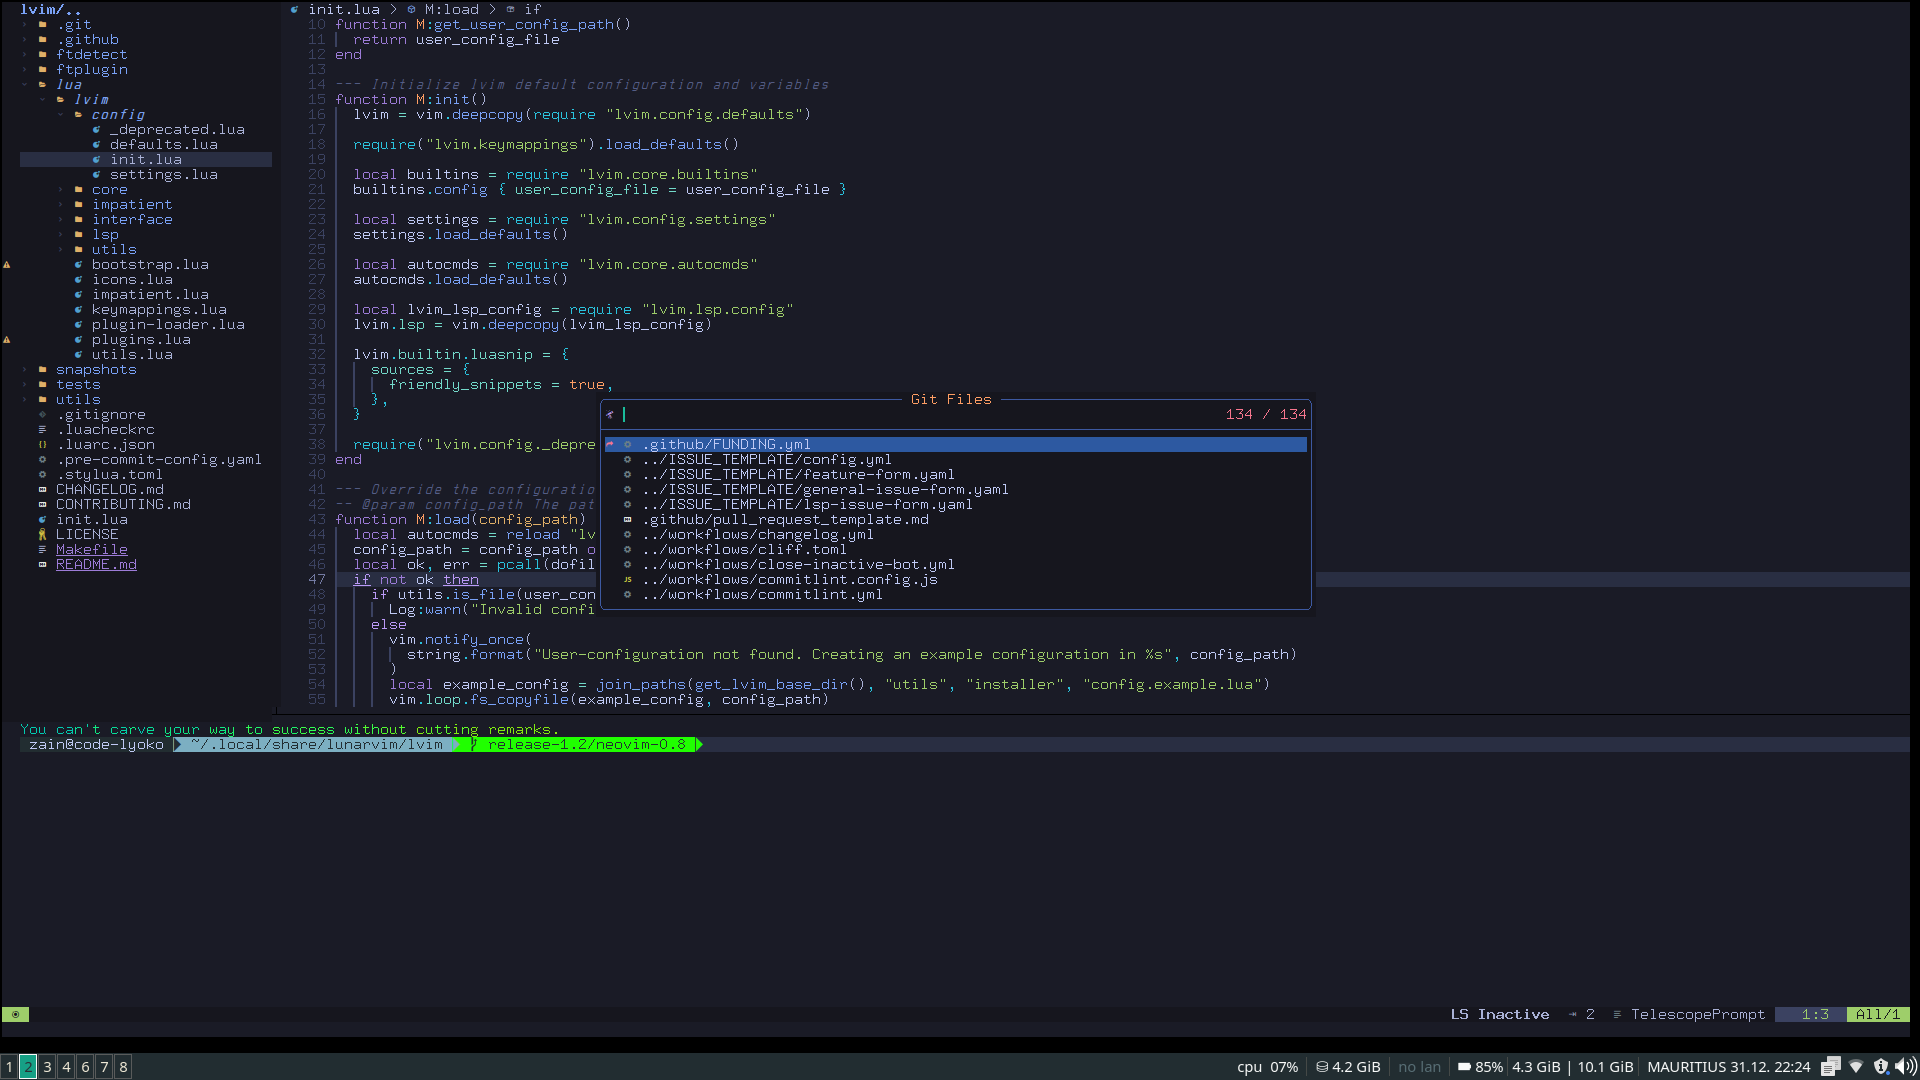Click the markdown icon for pull_request_template.md result
The width and height of the screenshot is (1920, 1080).
627,520
